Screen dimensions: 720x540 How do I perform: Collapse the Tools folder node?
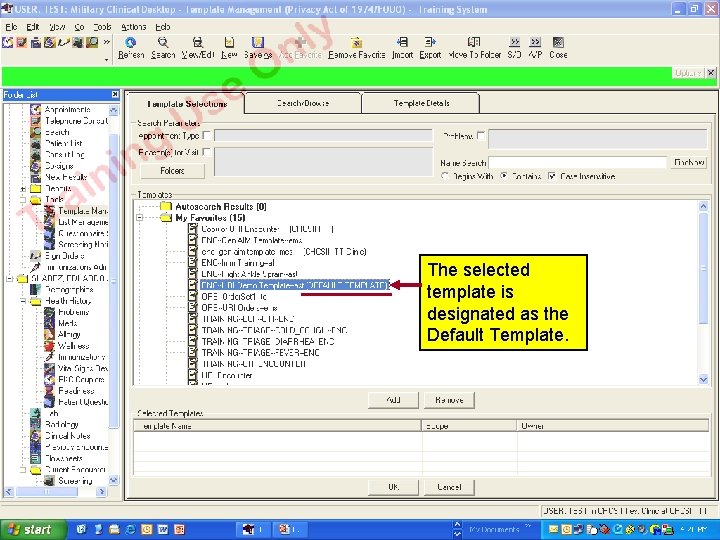(23, 200)
